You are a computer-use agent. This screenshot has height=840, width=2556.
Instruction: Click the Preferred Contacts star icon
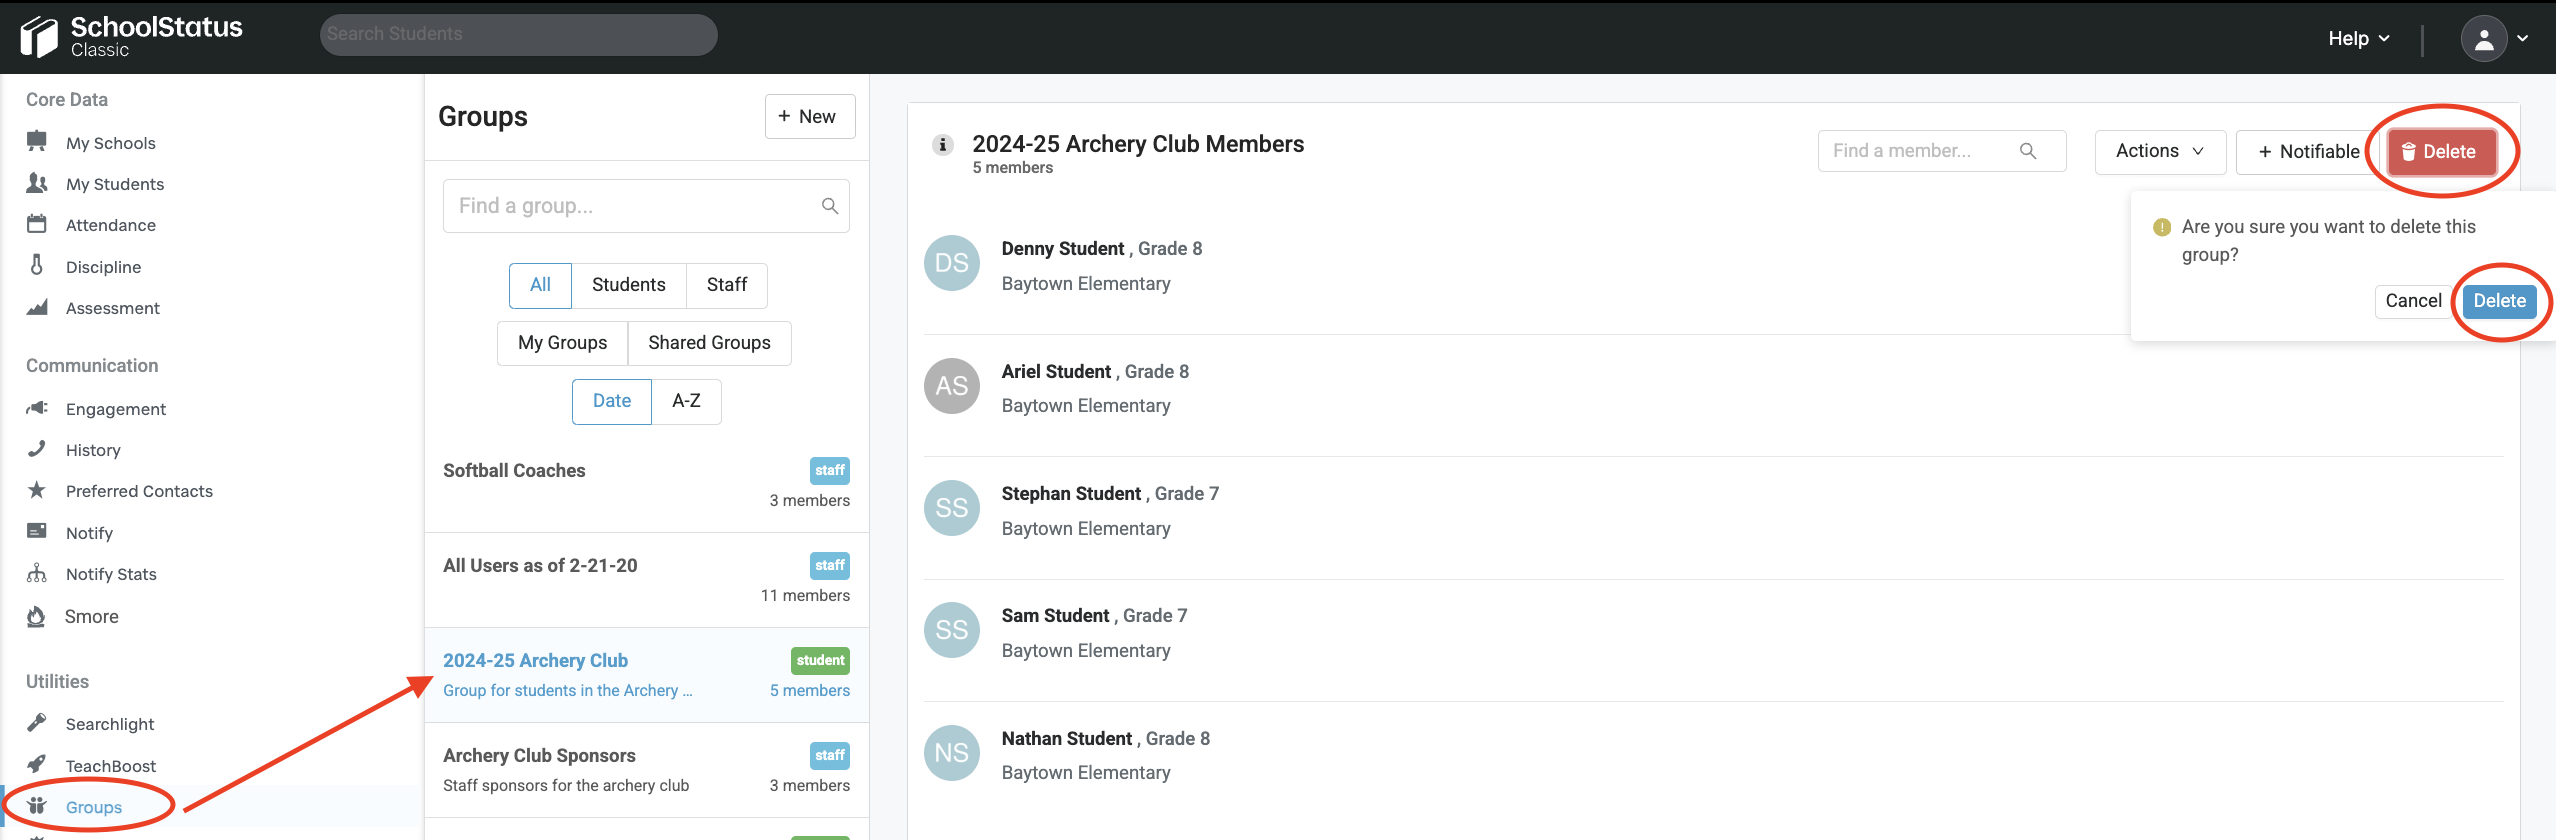(37, 490)
